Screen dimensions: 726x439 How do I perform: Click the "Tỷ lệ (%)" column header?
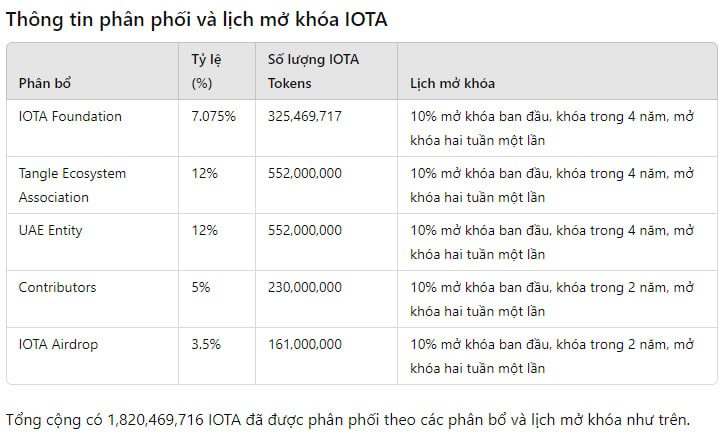pos(206,71)
